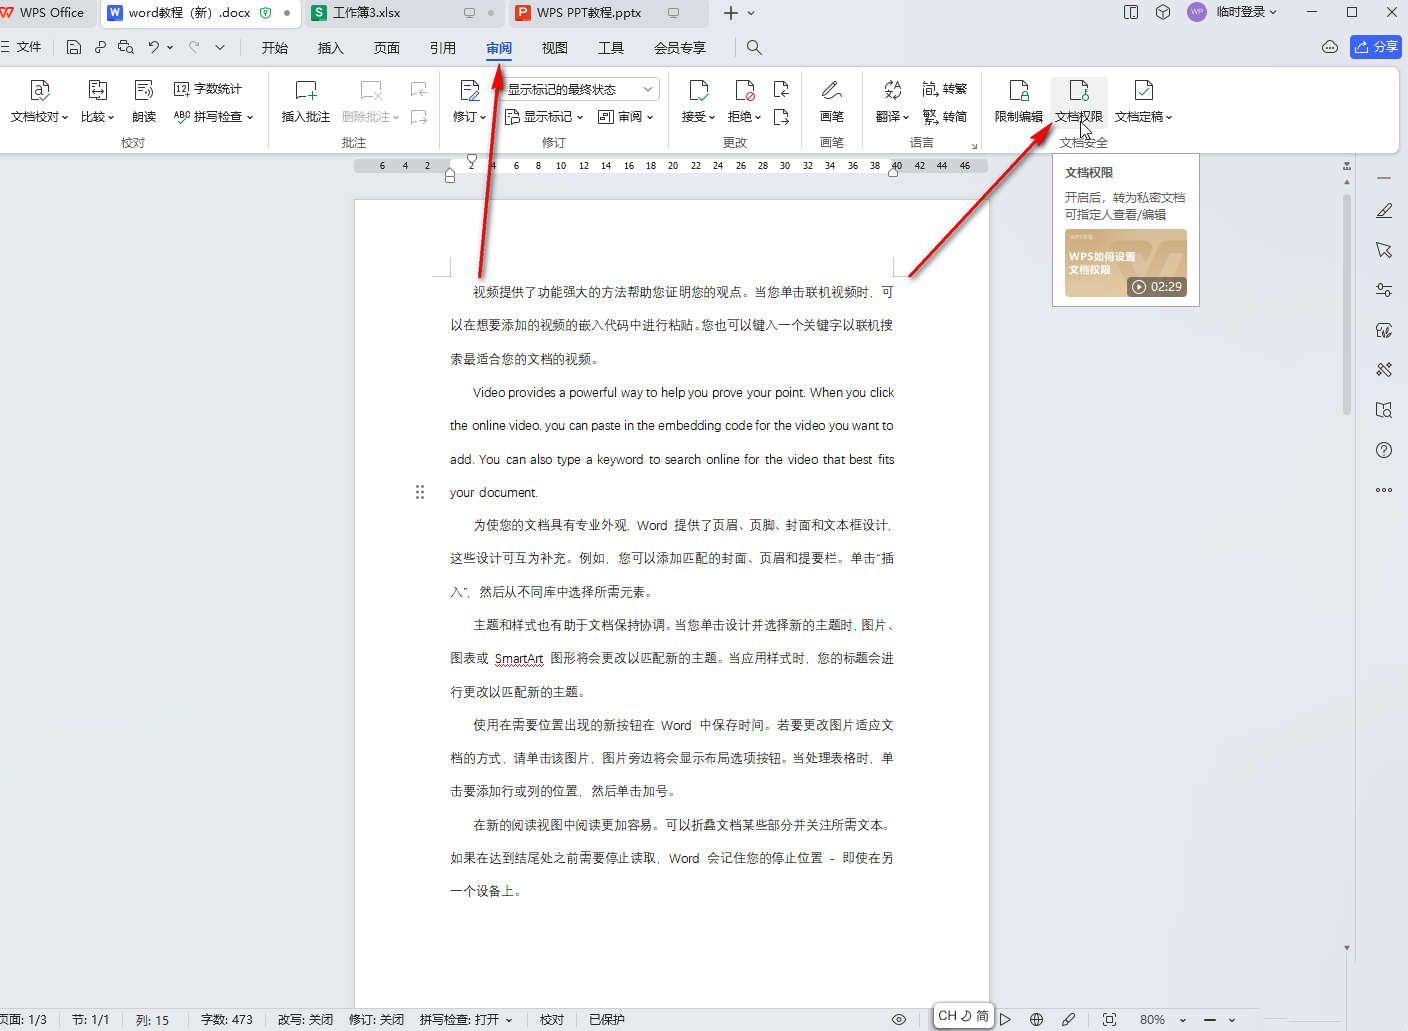Select the arrow selection tool in sidebar
The image size is (1408, 1031).
point(1384,250)
